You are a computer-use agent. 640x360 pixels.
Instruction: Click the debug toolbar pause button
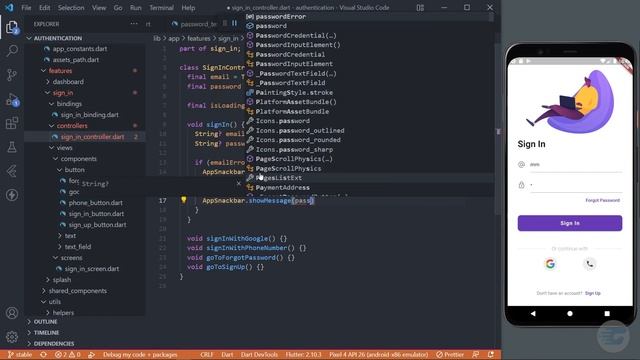pyautogui.click(x=235, y=23)
